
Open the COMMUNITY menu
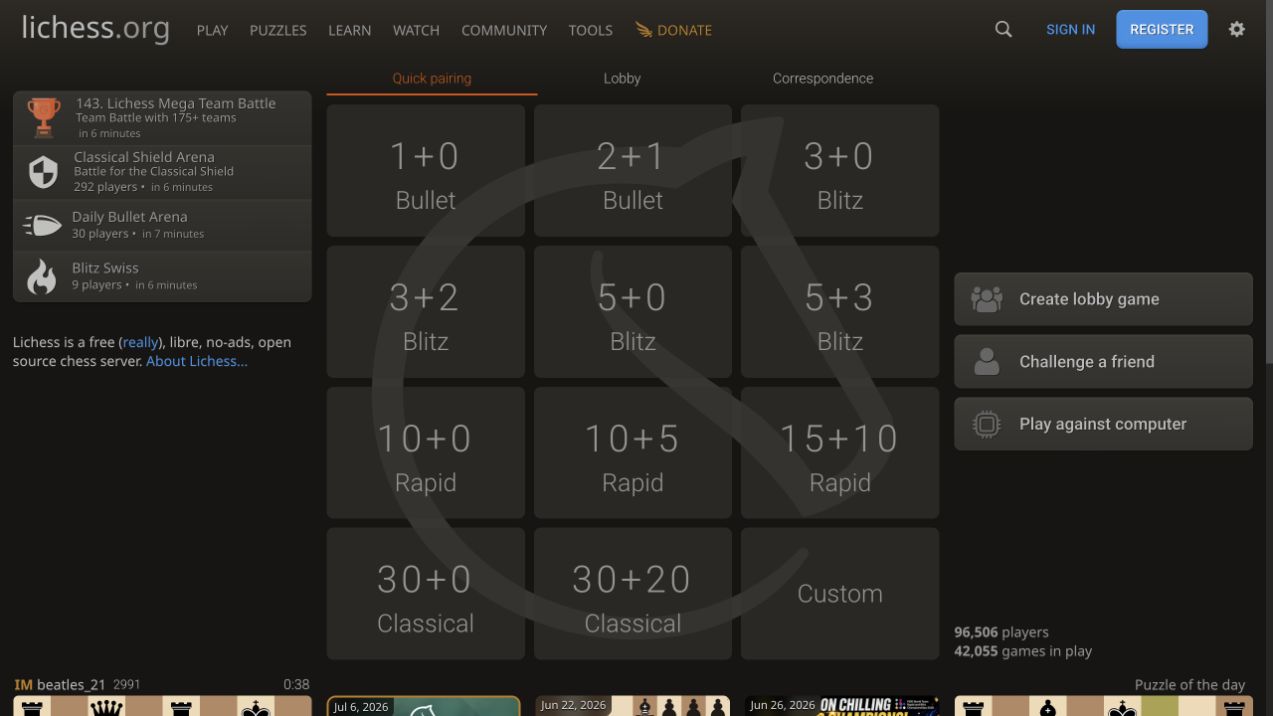(504, 30)
